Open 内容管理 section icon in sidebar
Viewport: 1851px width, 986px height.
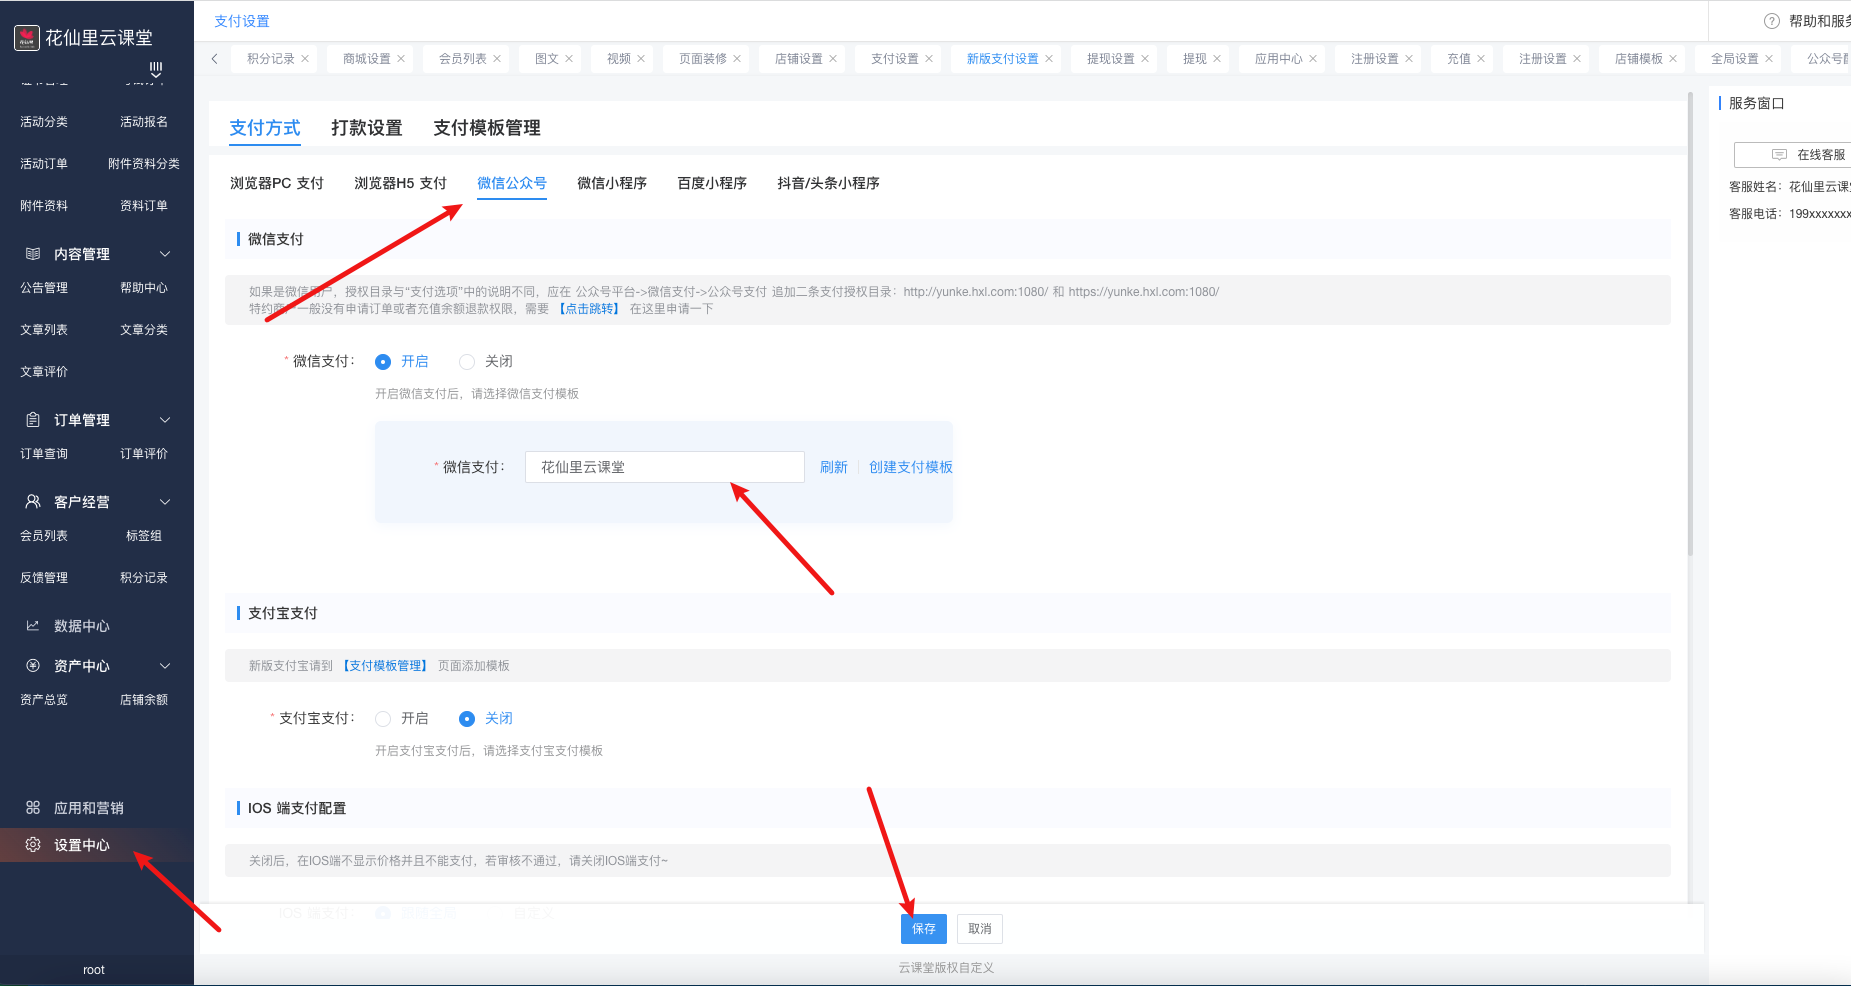tap(33, 254)
